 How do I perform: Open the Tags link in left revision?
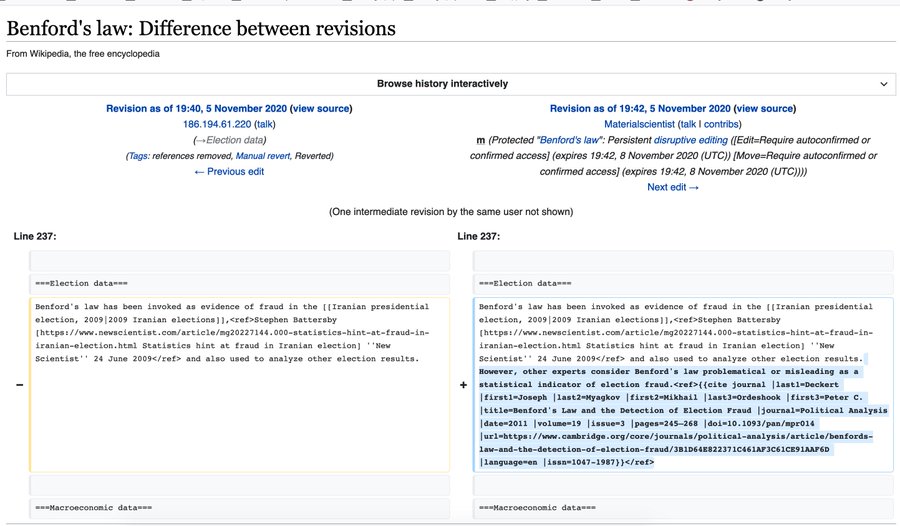pos(139,156)
